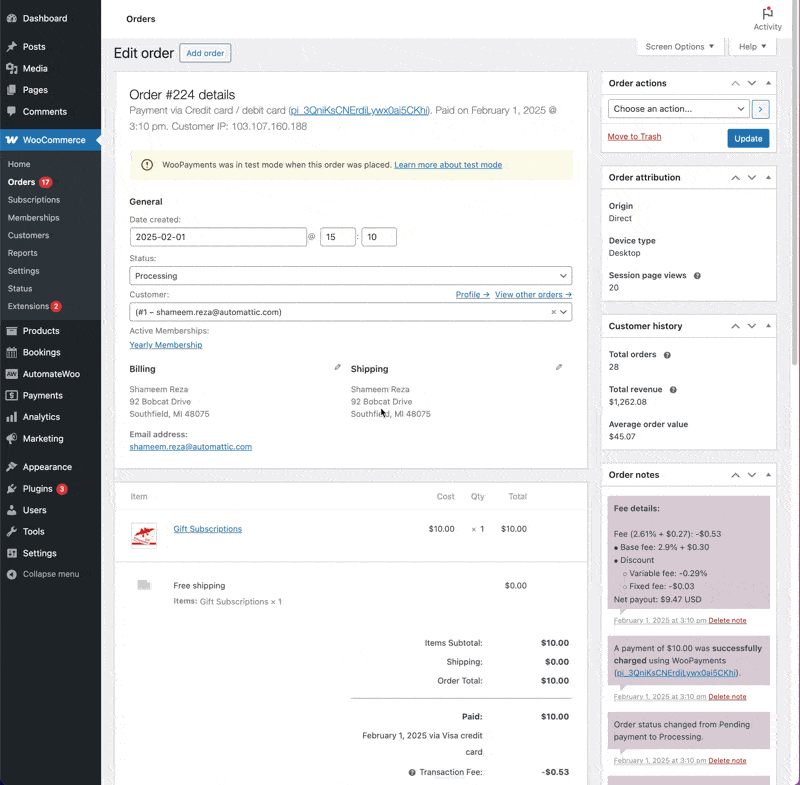The image size is (800, 785).
Task: Click help icon beside Total revenue
Action: pos(673,390)
